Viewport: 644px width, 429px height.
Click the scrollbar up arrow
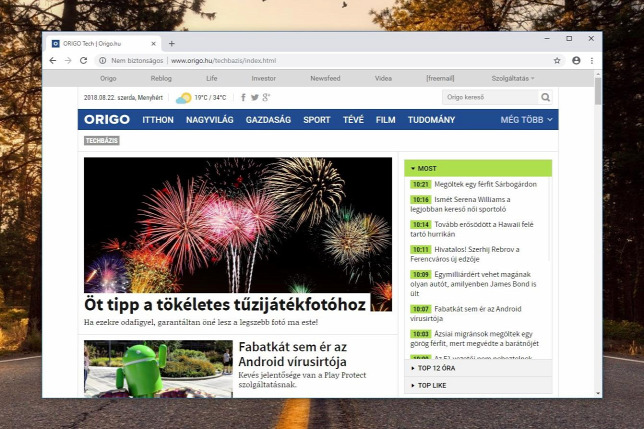598,74
